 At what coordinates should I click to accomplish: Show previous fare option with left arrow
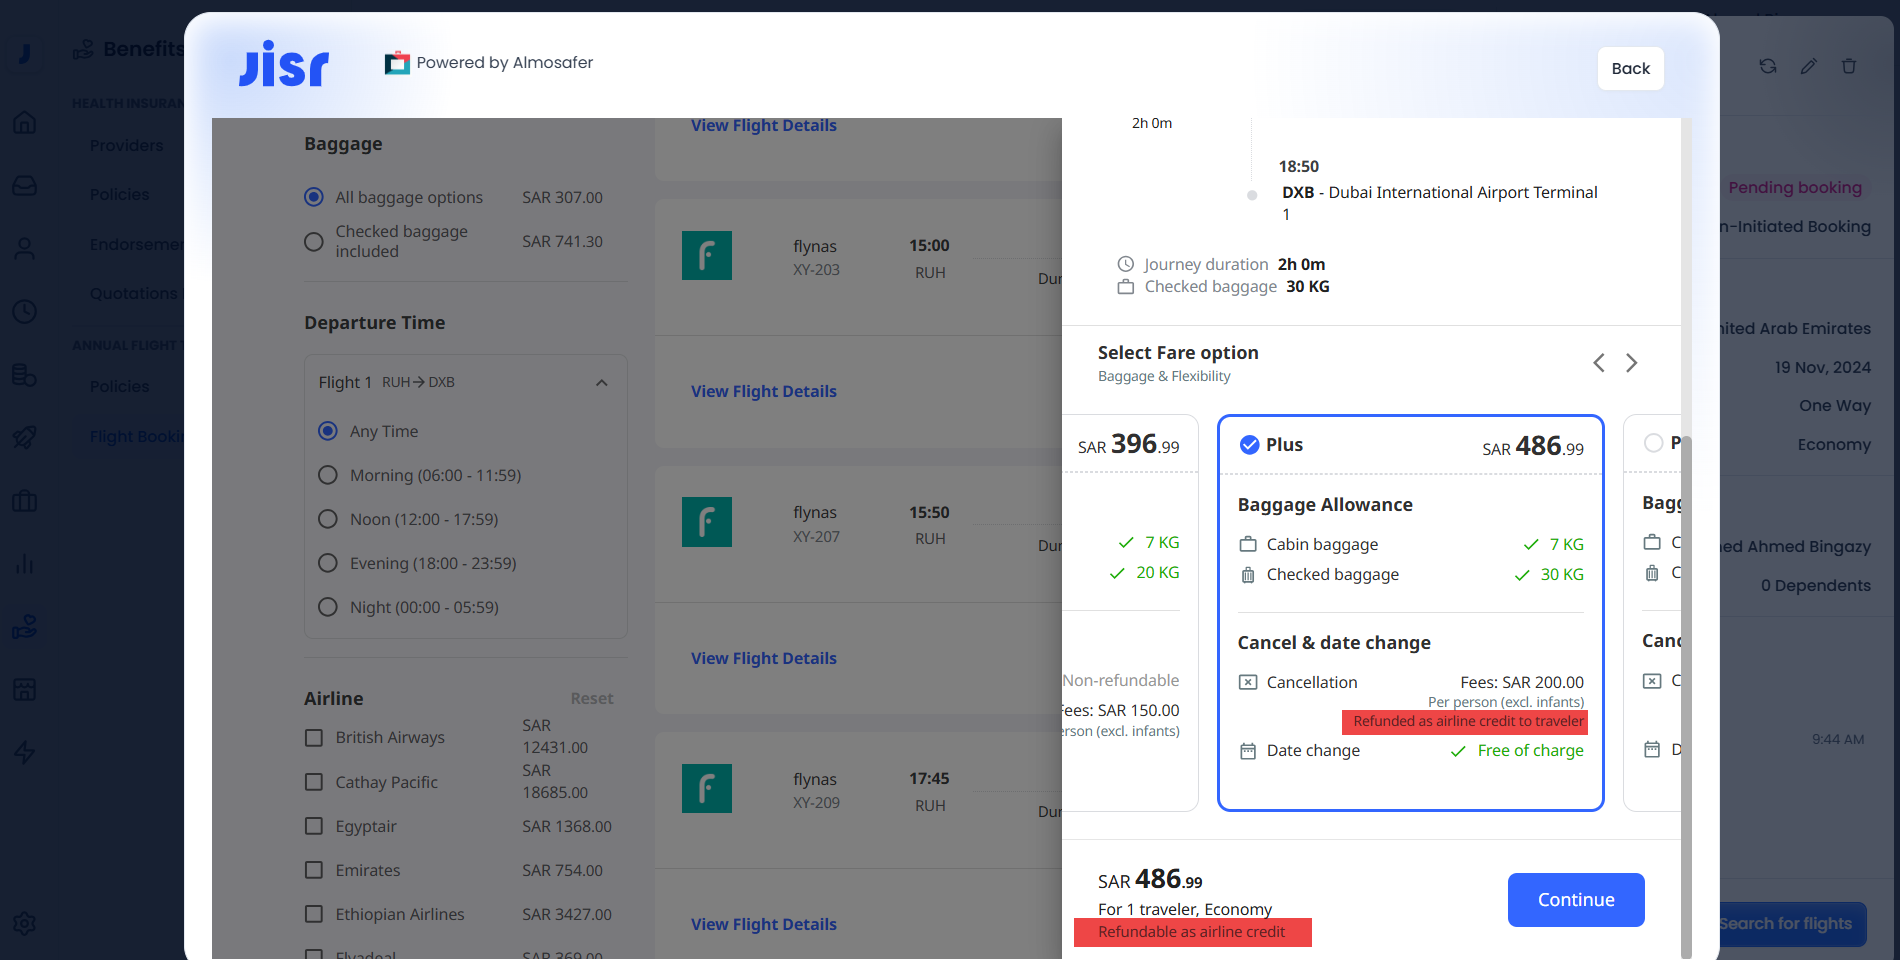[x=1599, y=363]
